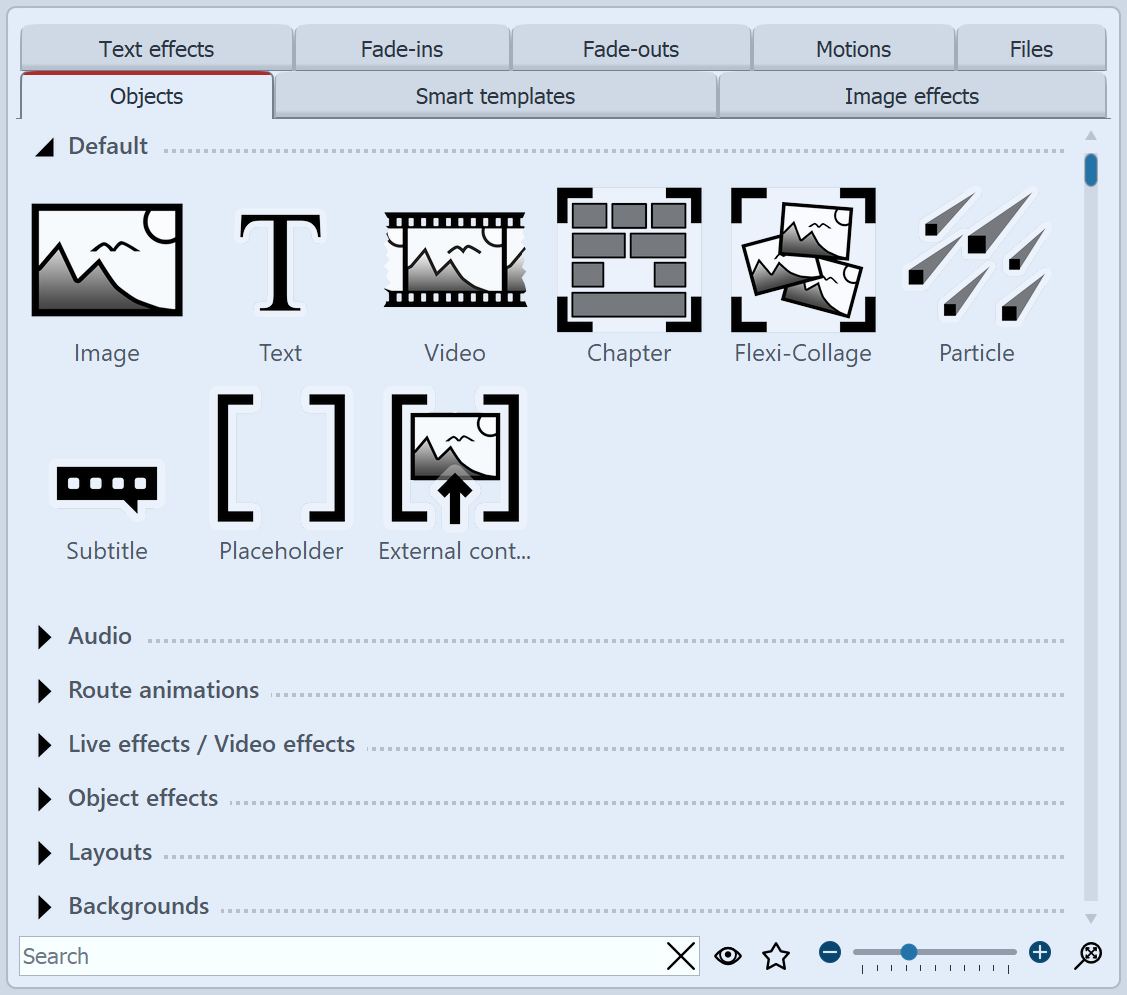This screenshot has width=1127, height=995.
Task: Expand the Audio section
Action: click(x=44, y=636)
